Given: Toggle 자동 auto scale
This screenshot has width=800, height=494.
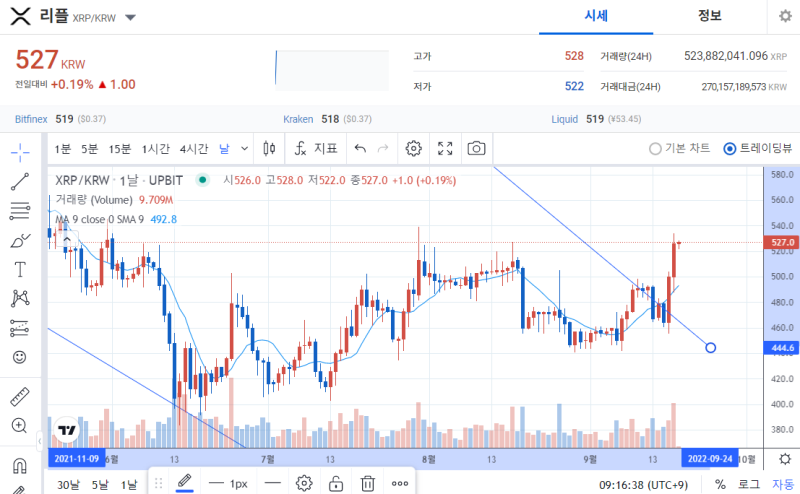Looking at the screenshot, I should click(x=783, y=484).
